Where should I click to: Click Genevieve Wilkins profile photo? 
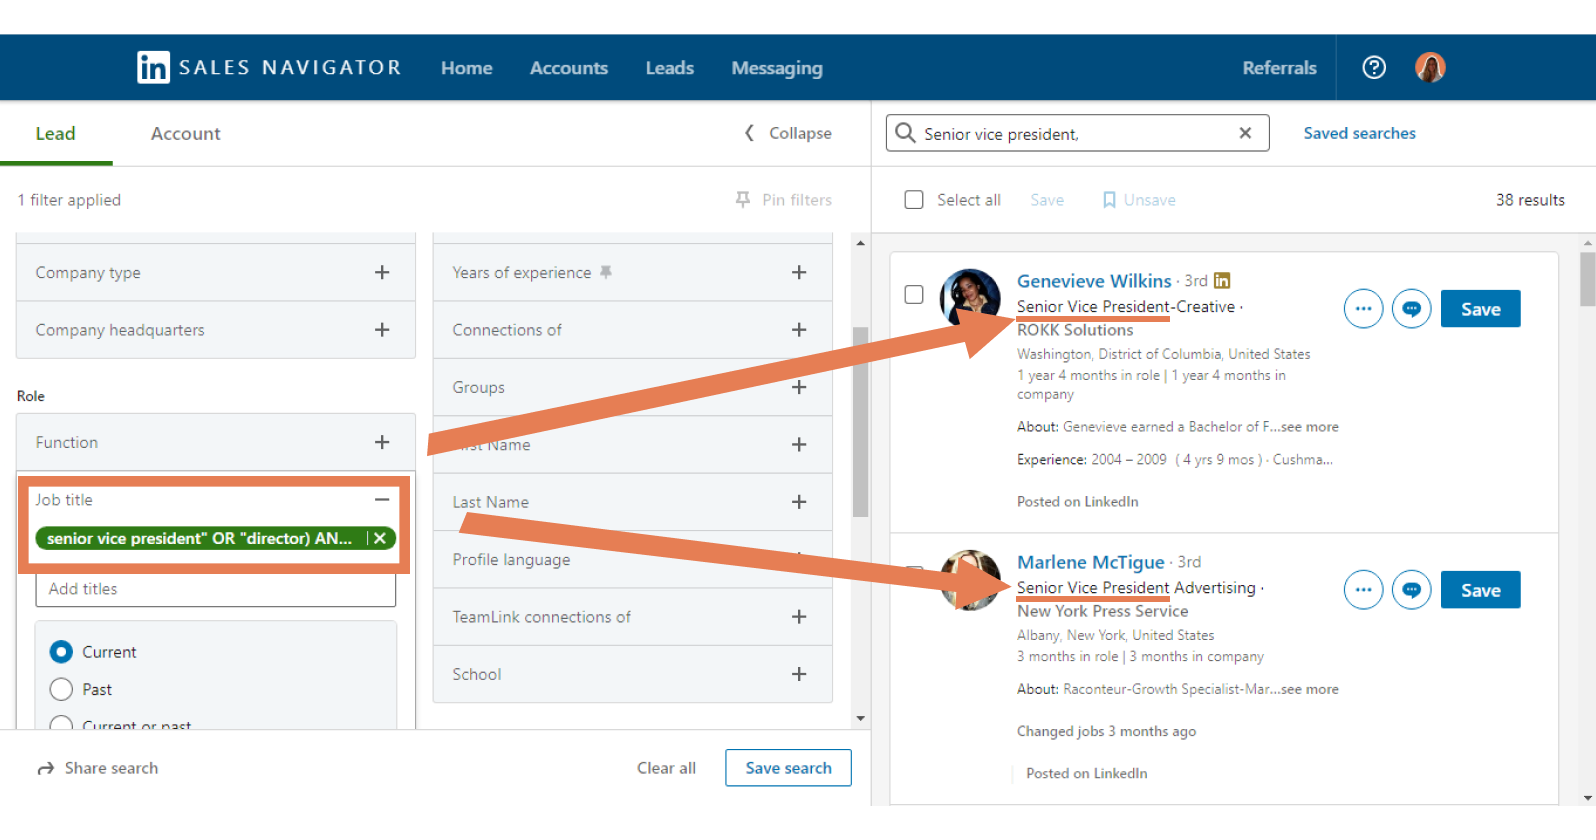[x=970, y=298]
